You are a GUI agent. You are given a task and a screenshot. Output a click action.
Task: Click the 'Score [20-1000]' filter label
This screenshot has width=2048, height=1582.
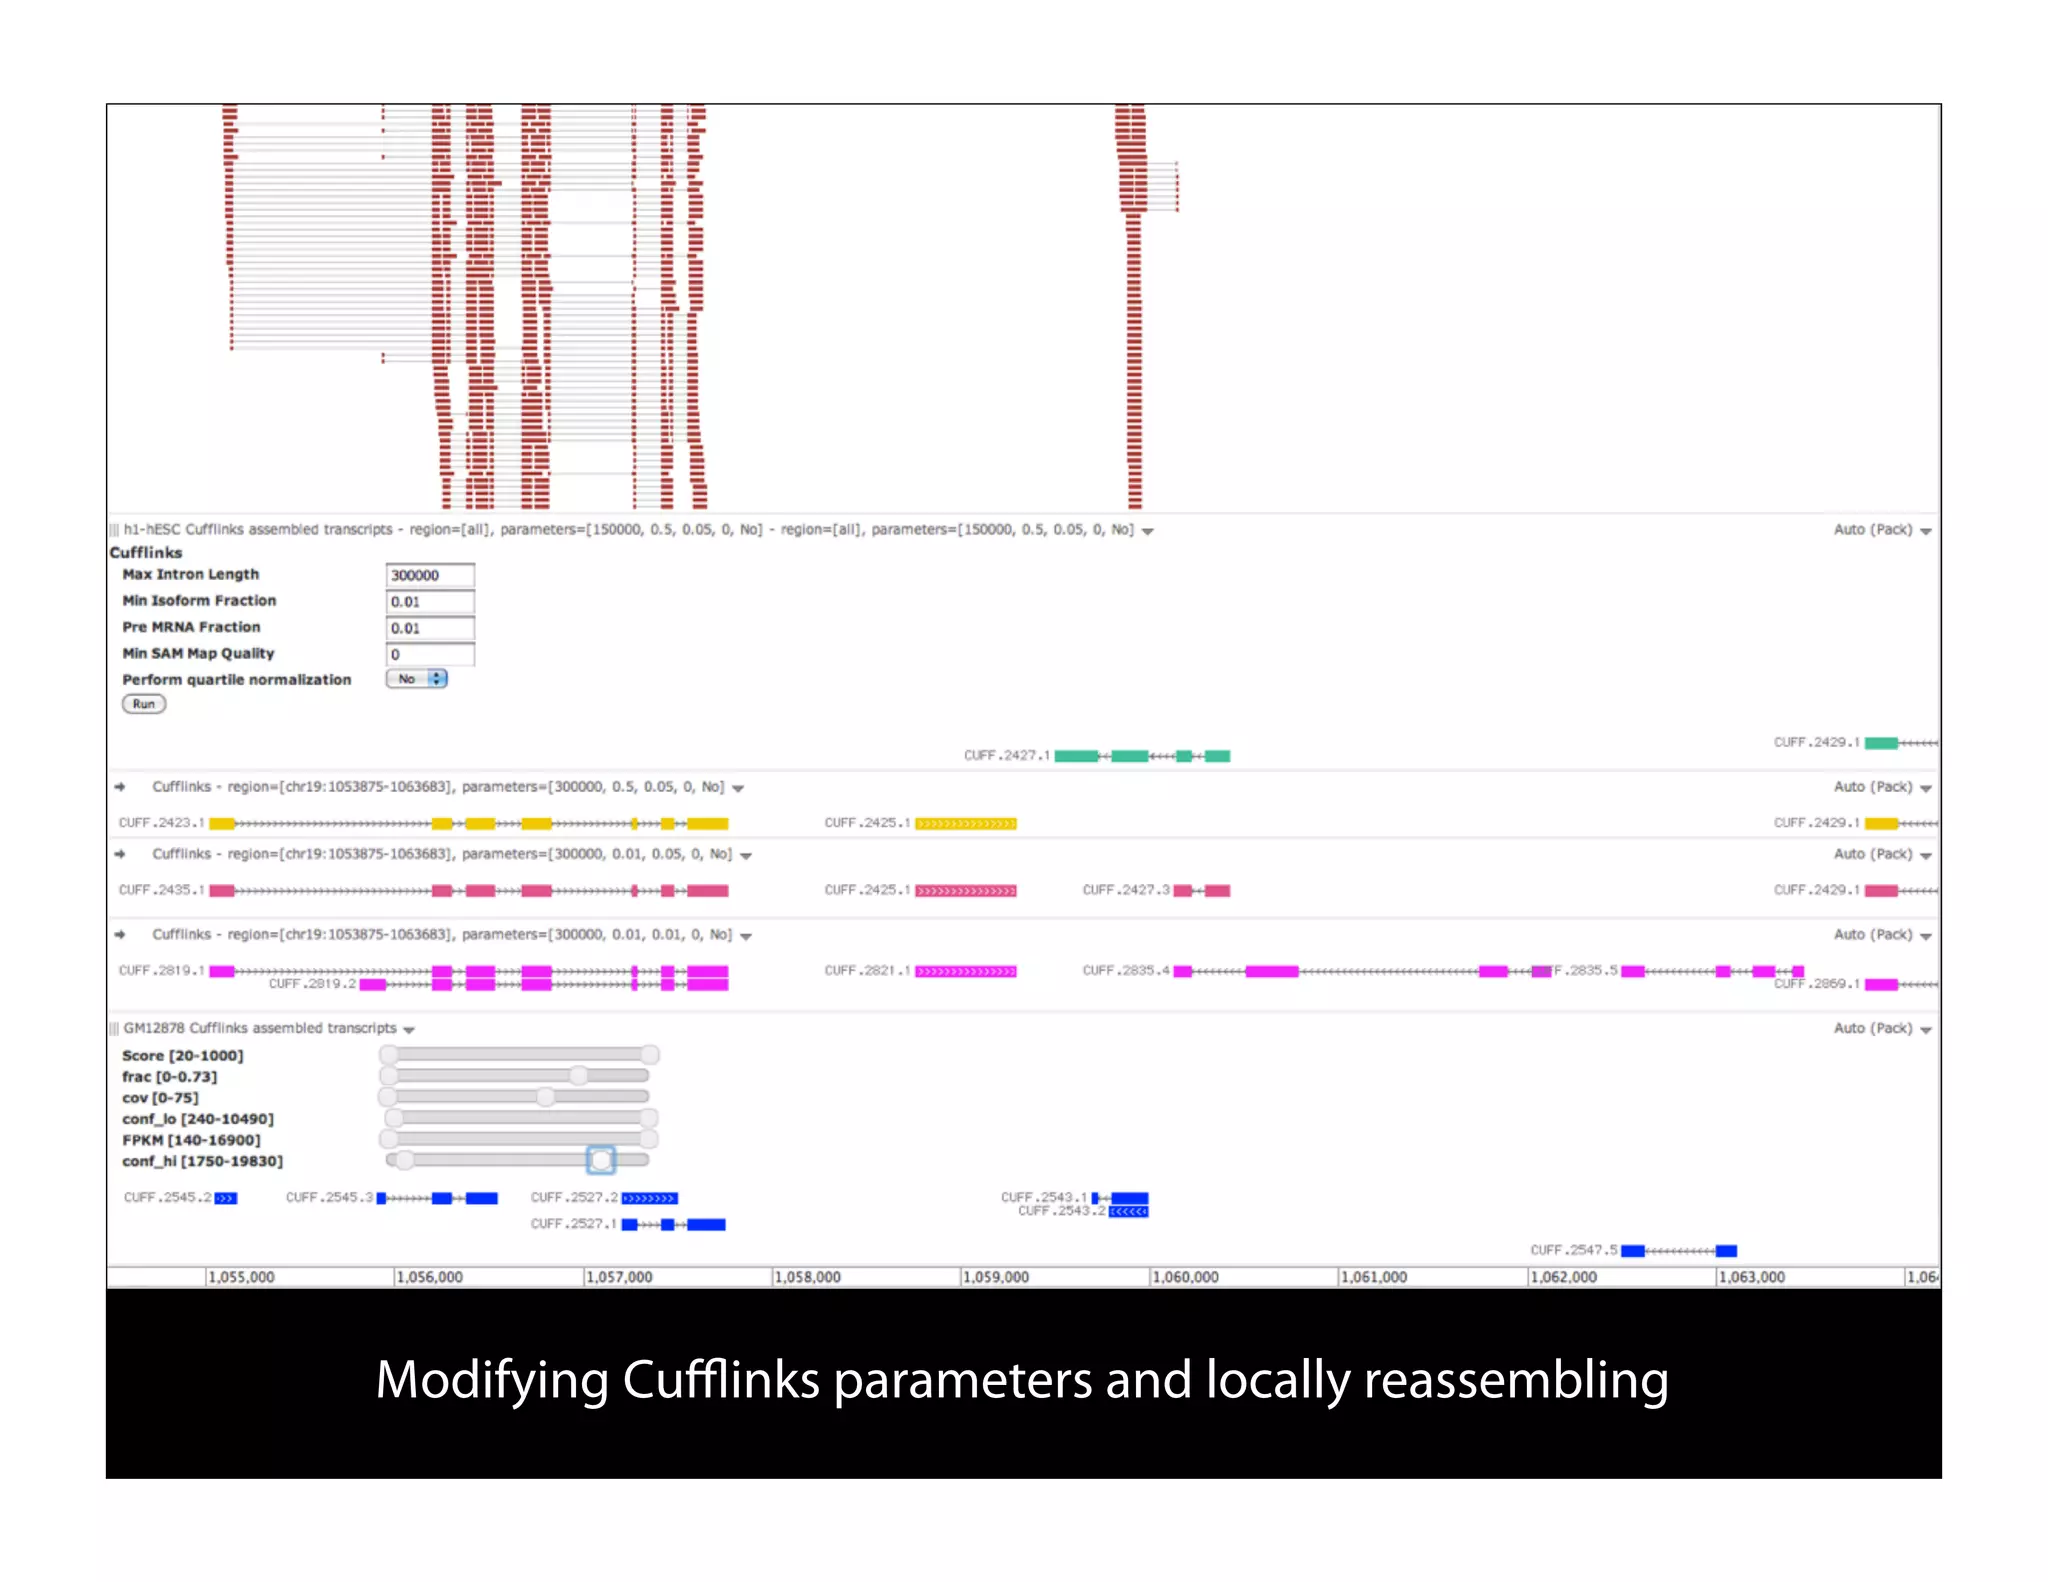click(183, 1056)
